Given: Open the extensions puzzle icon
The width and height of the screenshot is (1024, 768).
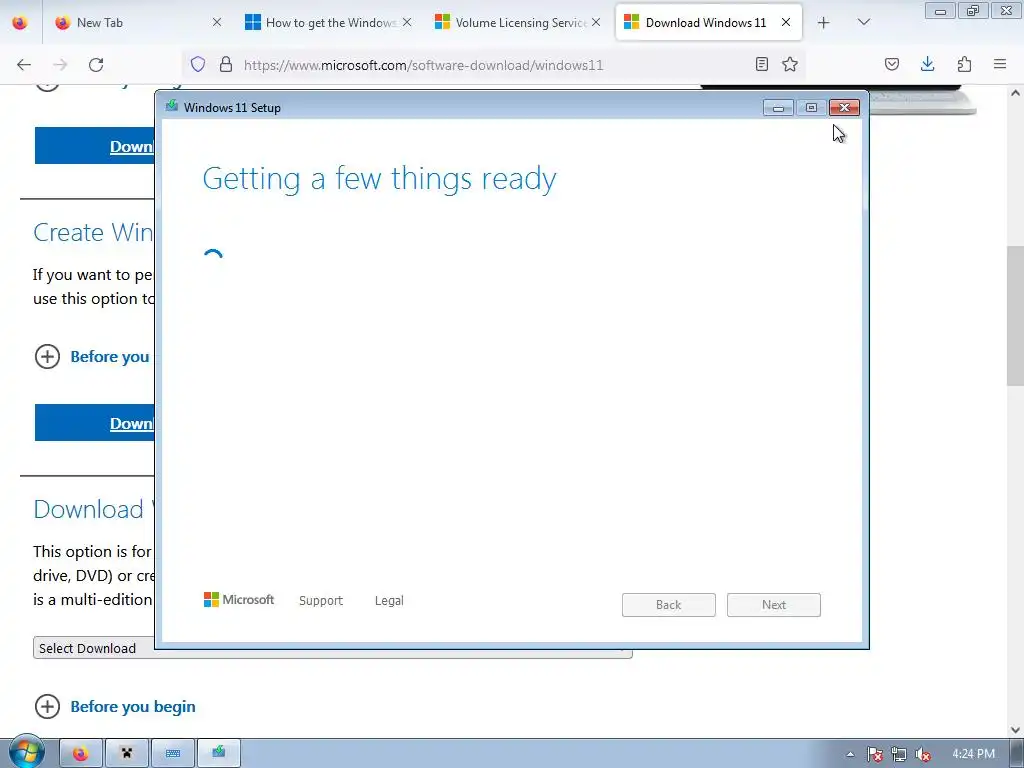Looking at the screenshot, I should pos(964,64).
